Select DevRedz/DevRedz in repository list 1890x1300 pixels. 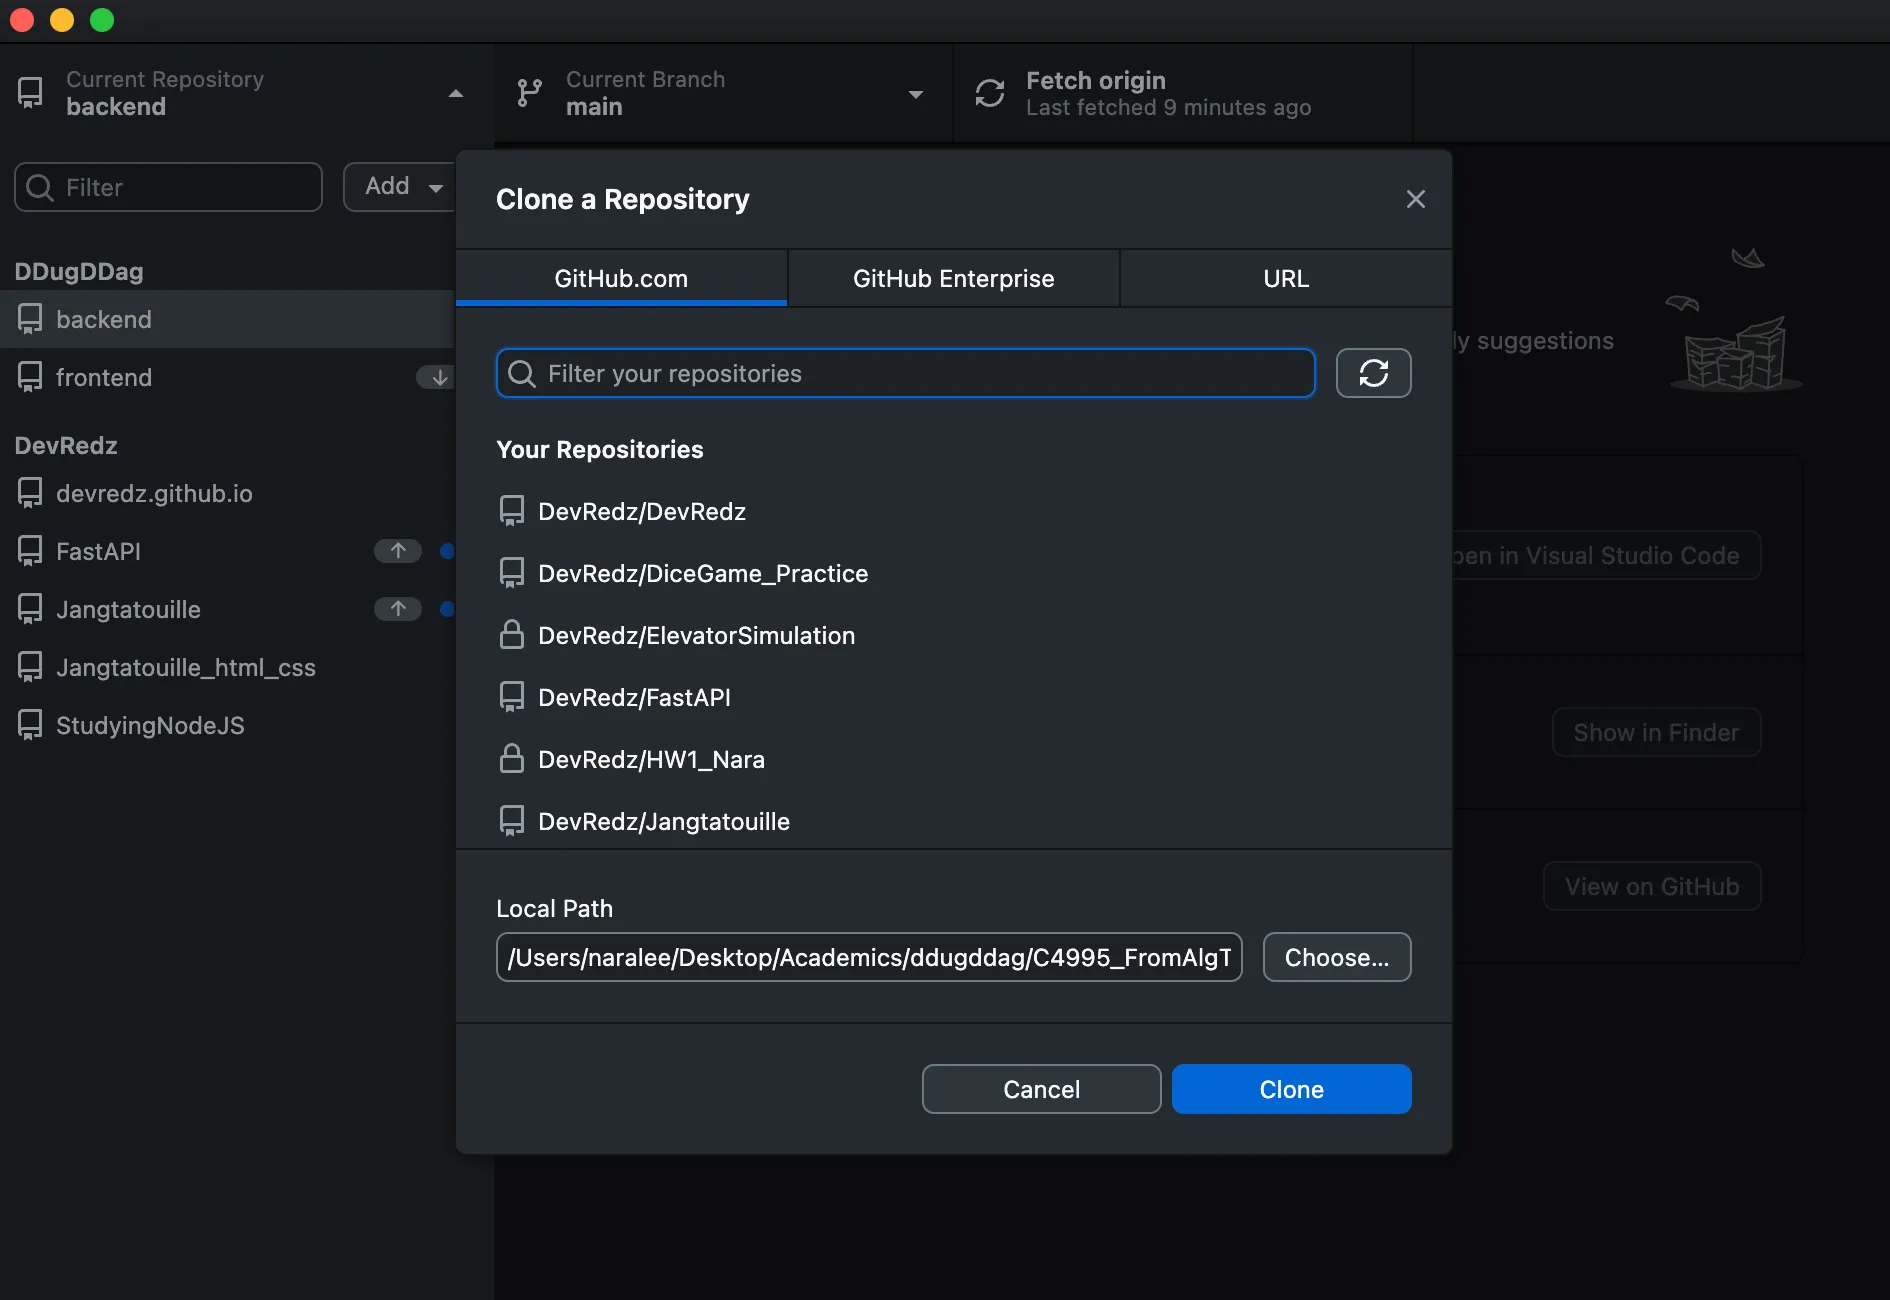coord(954,511)
